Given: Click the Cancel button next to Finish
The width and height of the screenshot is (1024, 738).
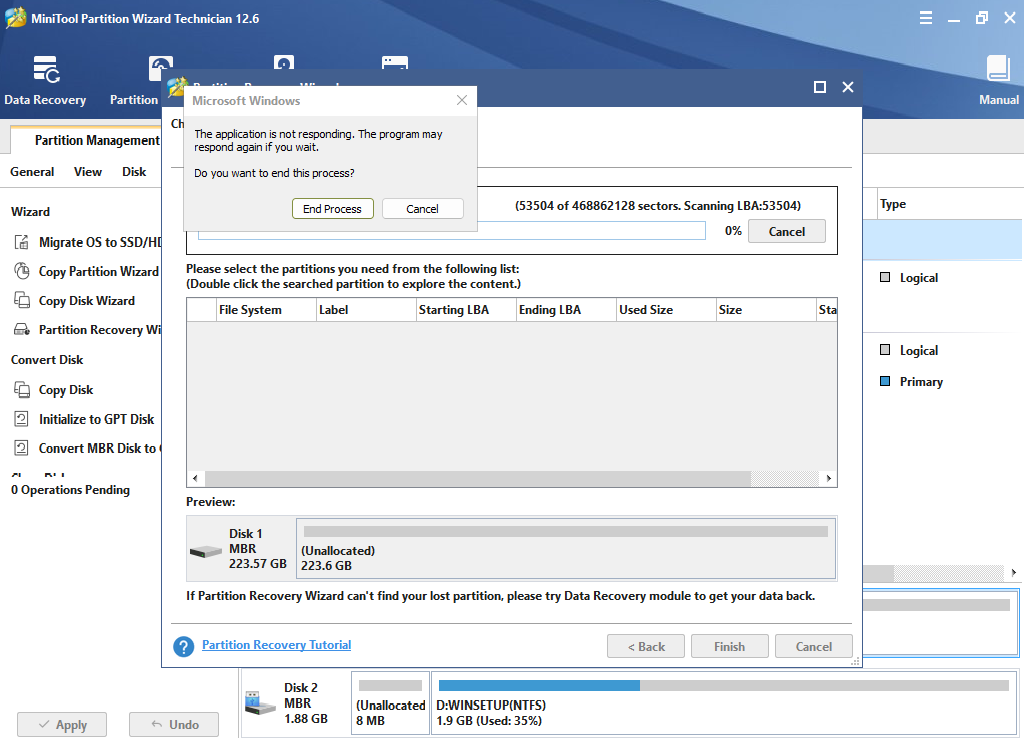Looking at the screenshot, I should pos(814,647).
